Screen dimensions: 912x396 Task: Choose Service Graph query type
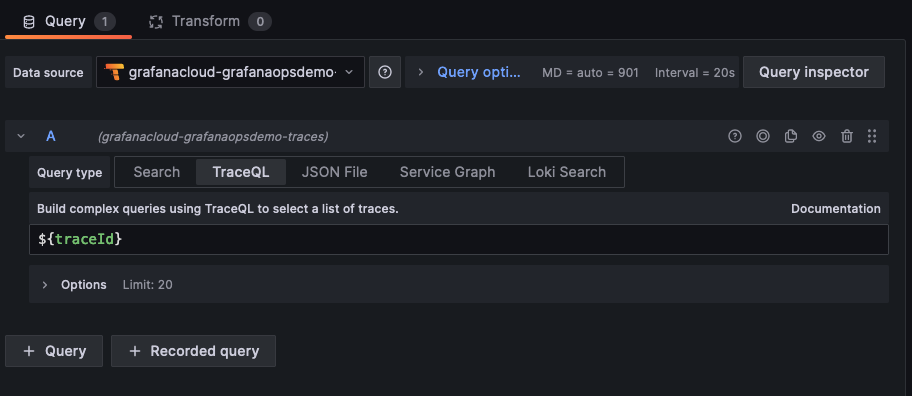point(447,172)
